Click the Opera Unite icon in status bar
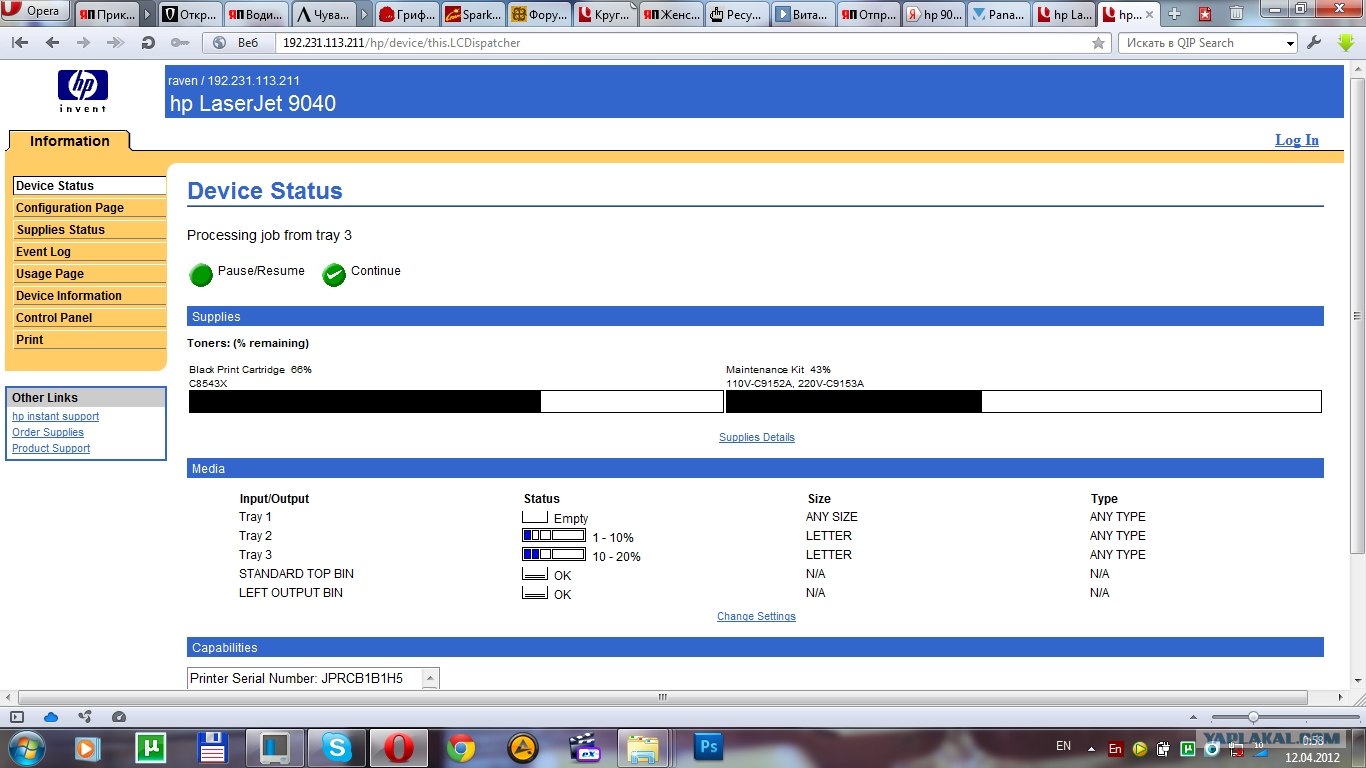 coord(85,717)
